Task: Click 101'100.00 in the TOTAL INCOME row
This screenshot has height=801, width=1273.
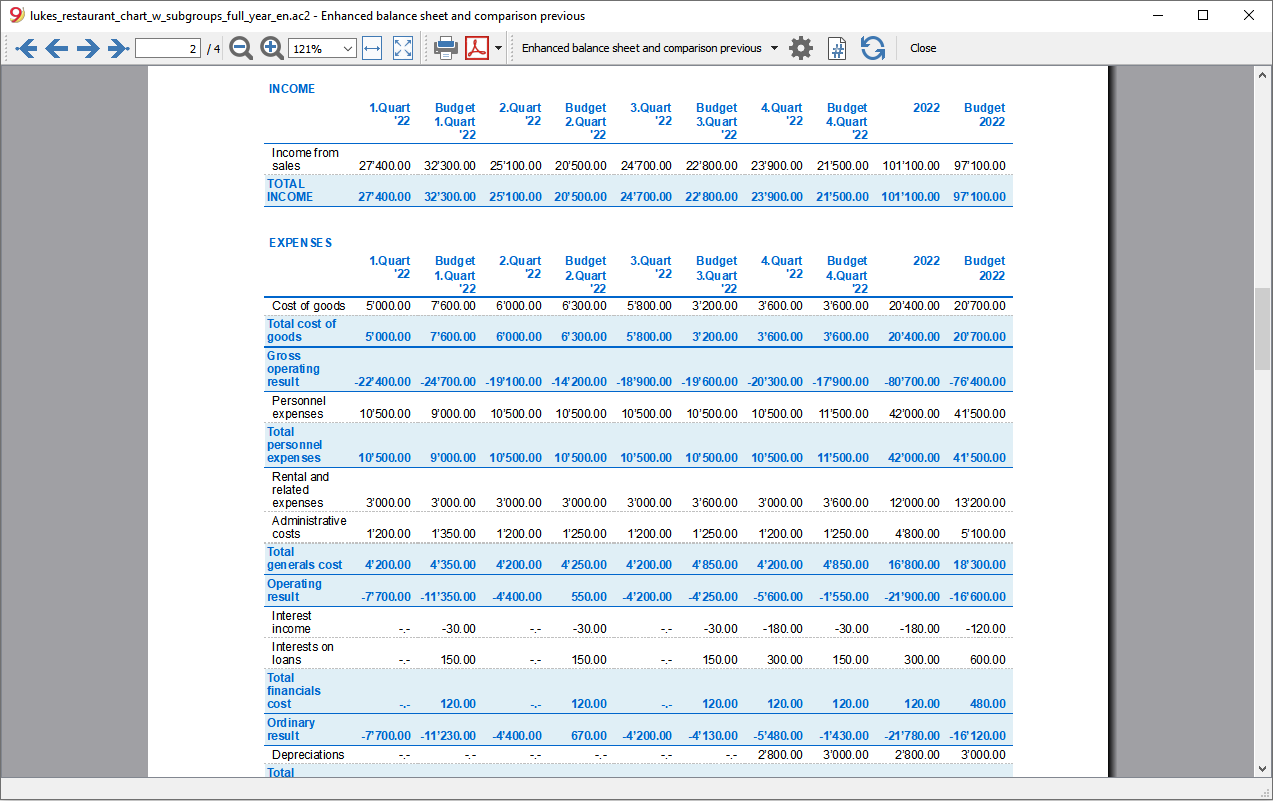Action: (910, 197)
